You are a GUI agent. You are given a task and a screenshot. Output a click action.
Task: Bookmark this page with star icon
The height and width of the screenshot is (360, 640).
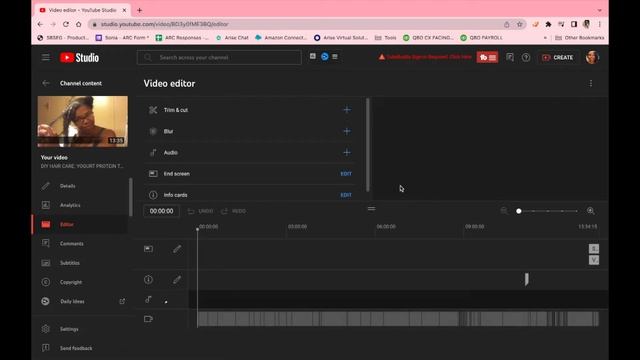[520, 24]
